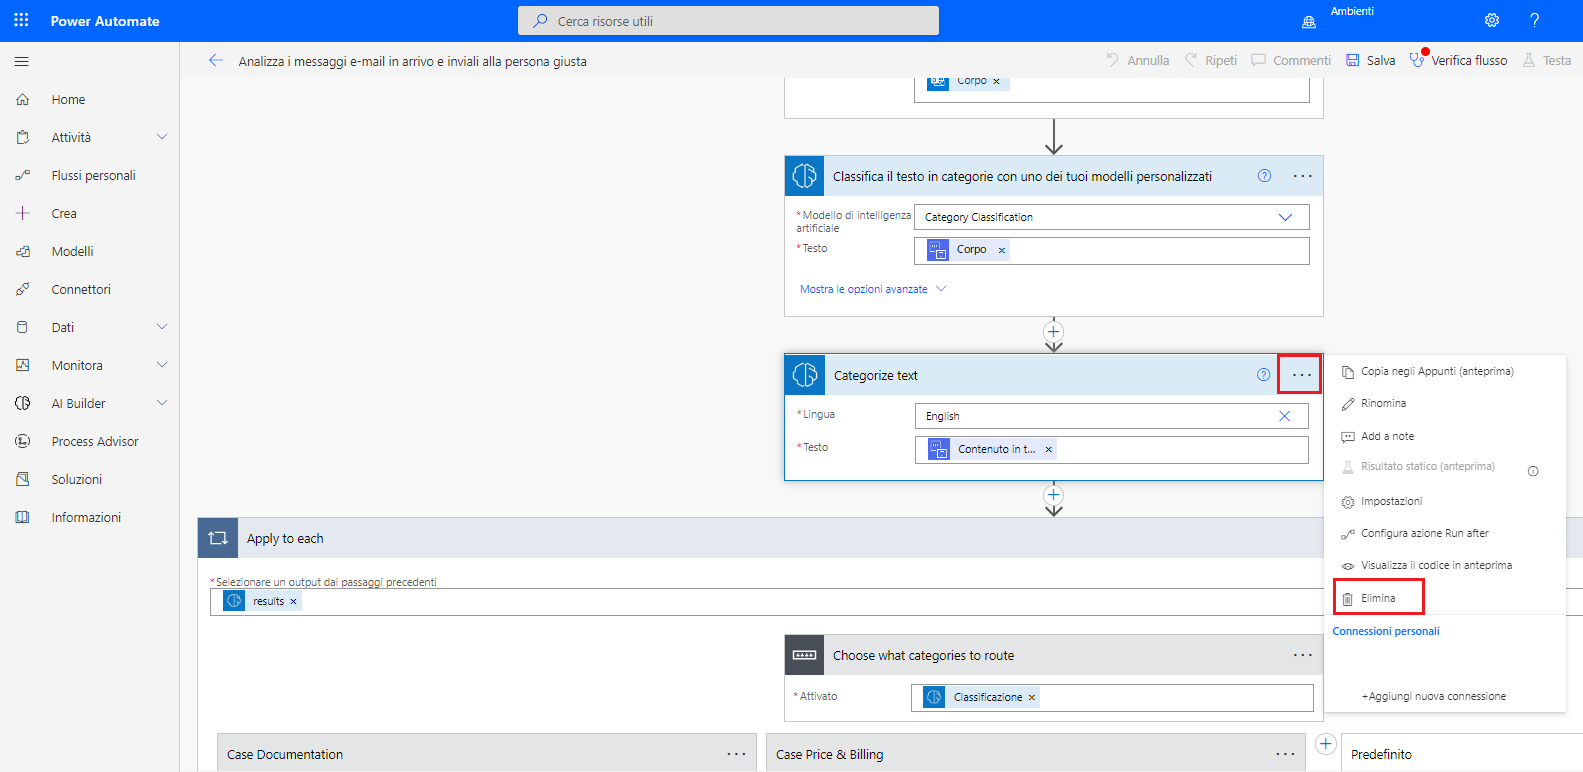Screen dimensions: 1583x772
Task: Open the app launcher waffle icon
Action: pos(21,20)
